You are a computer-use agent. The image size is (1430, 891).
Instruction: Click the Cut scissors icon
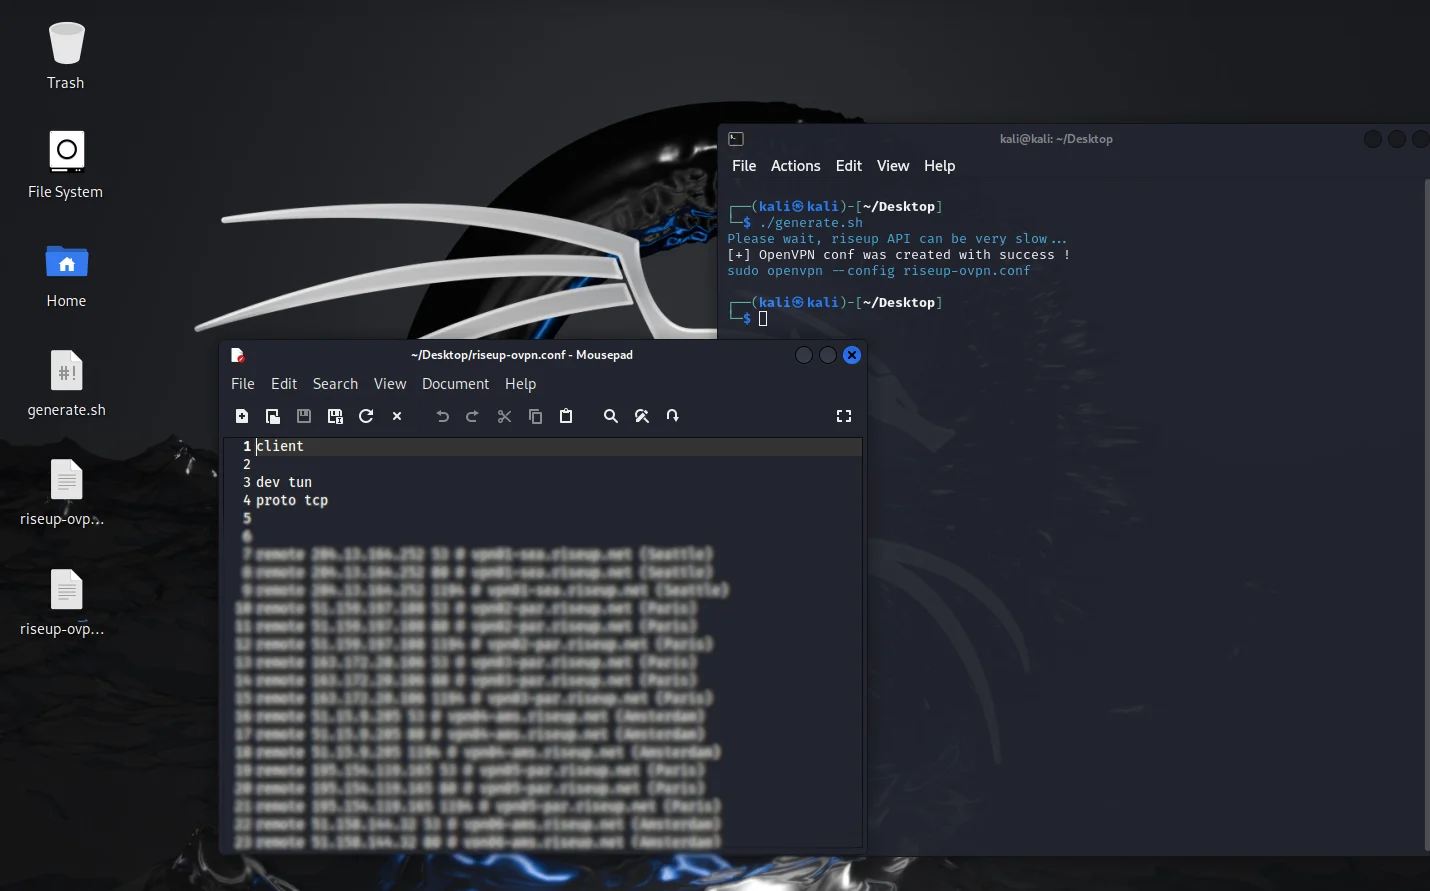pos(505,416)
